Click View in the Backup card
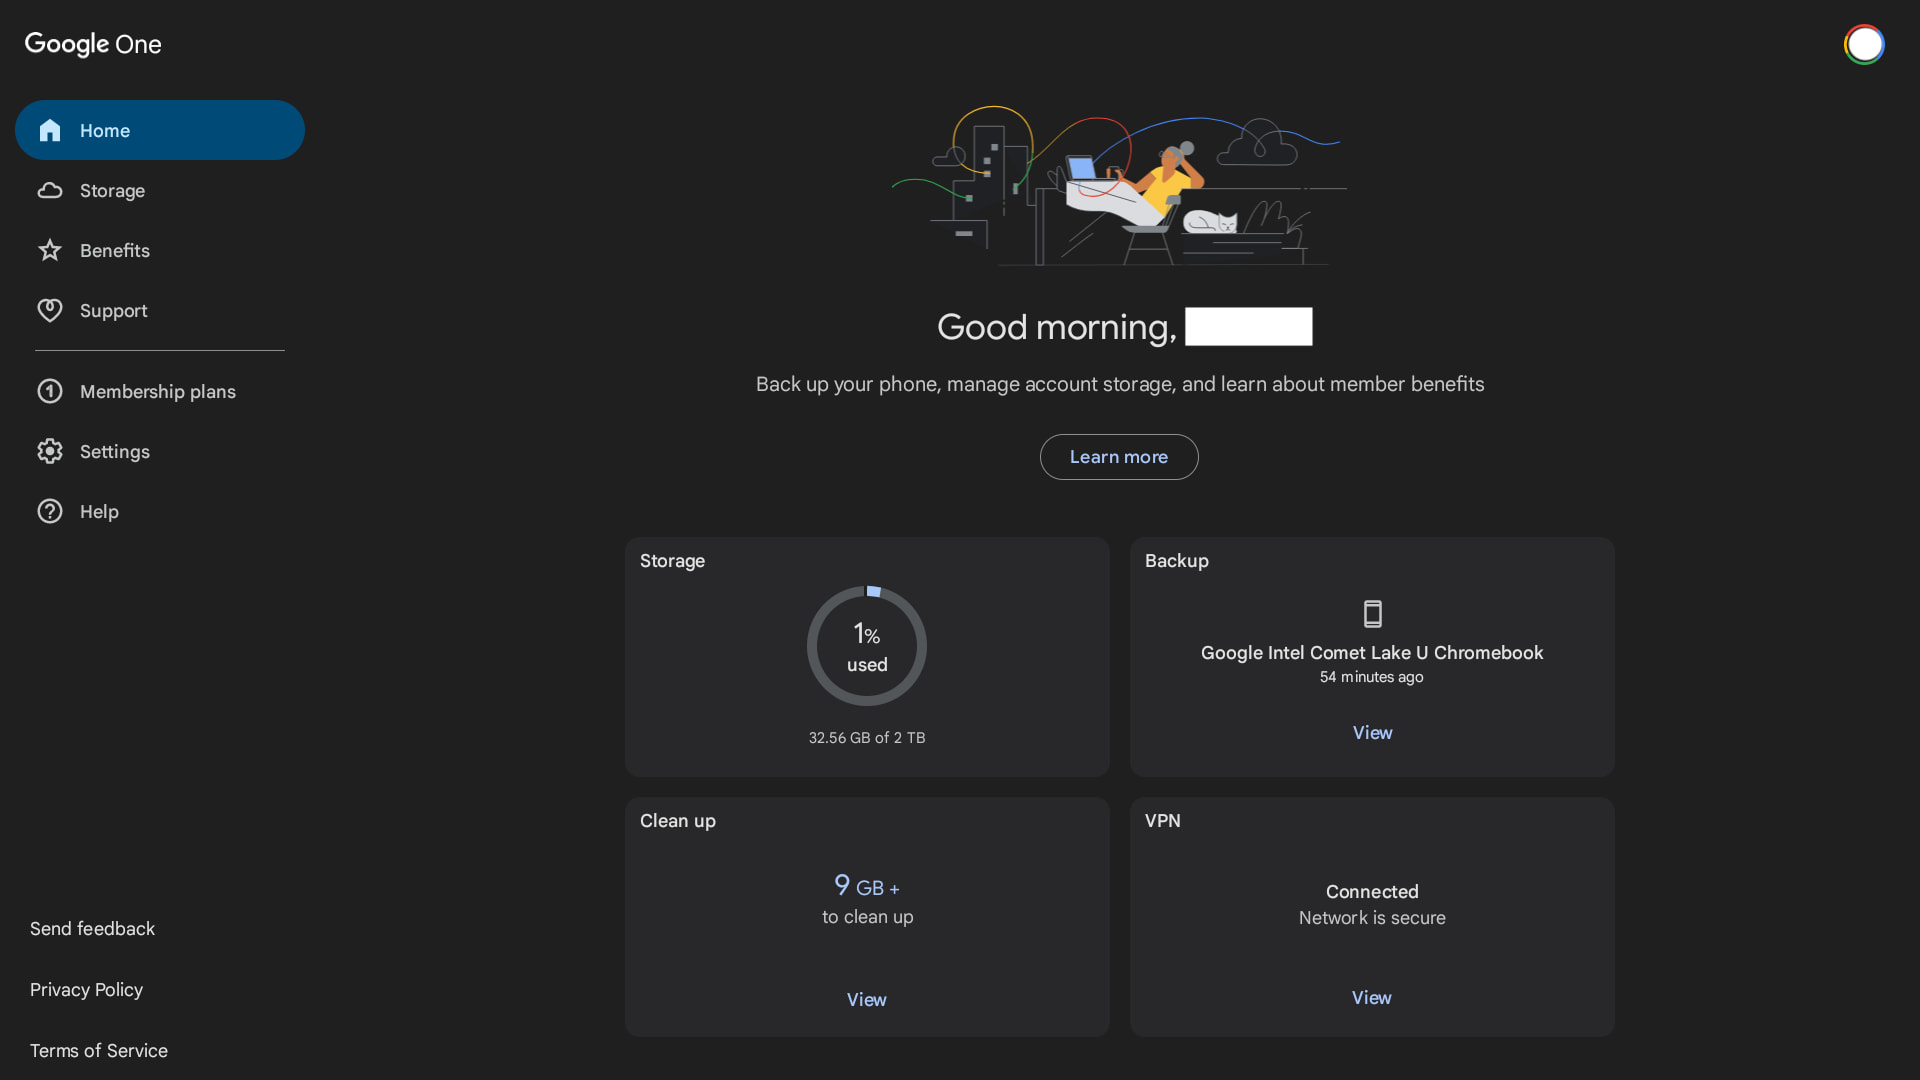 [1372, 733]
